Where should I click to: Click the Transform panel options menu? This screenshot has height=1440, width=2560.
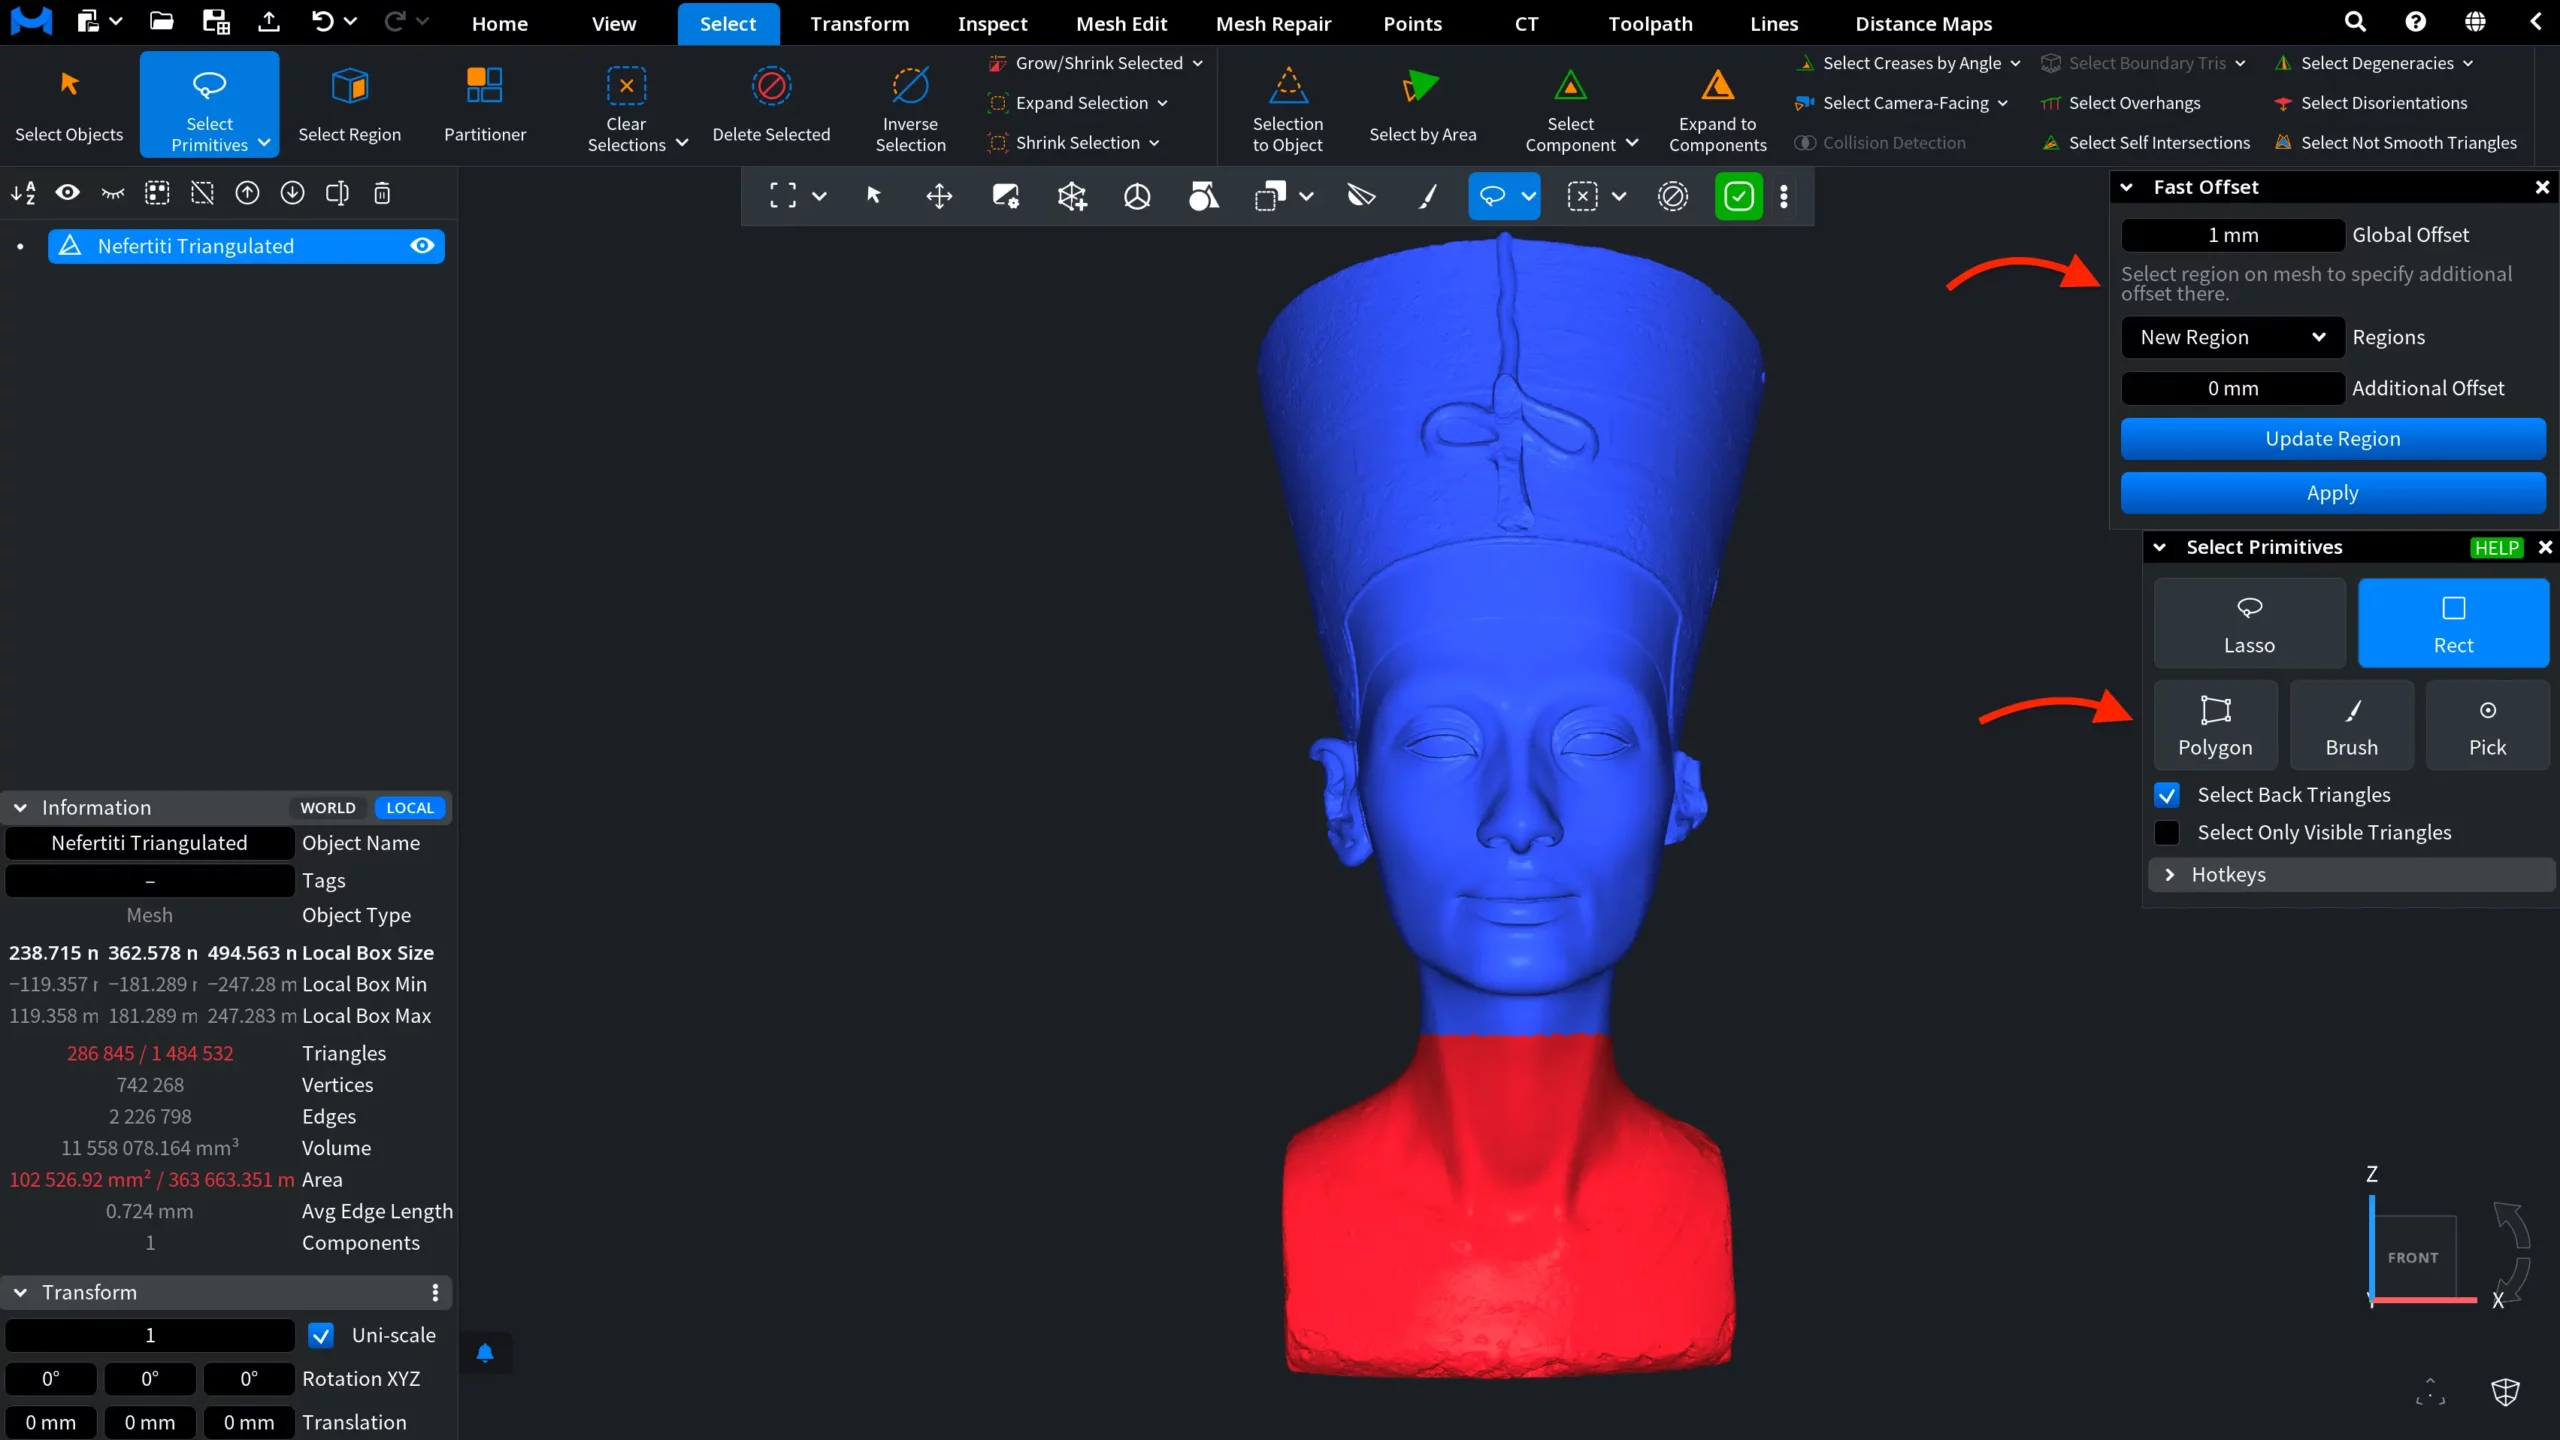coord(435,1293)
